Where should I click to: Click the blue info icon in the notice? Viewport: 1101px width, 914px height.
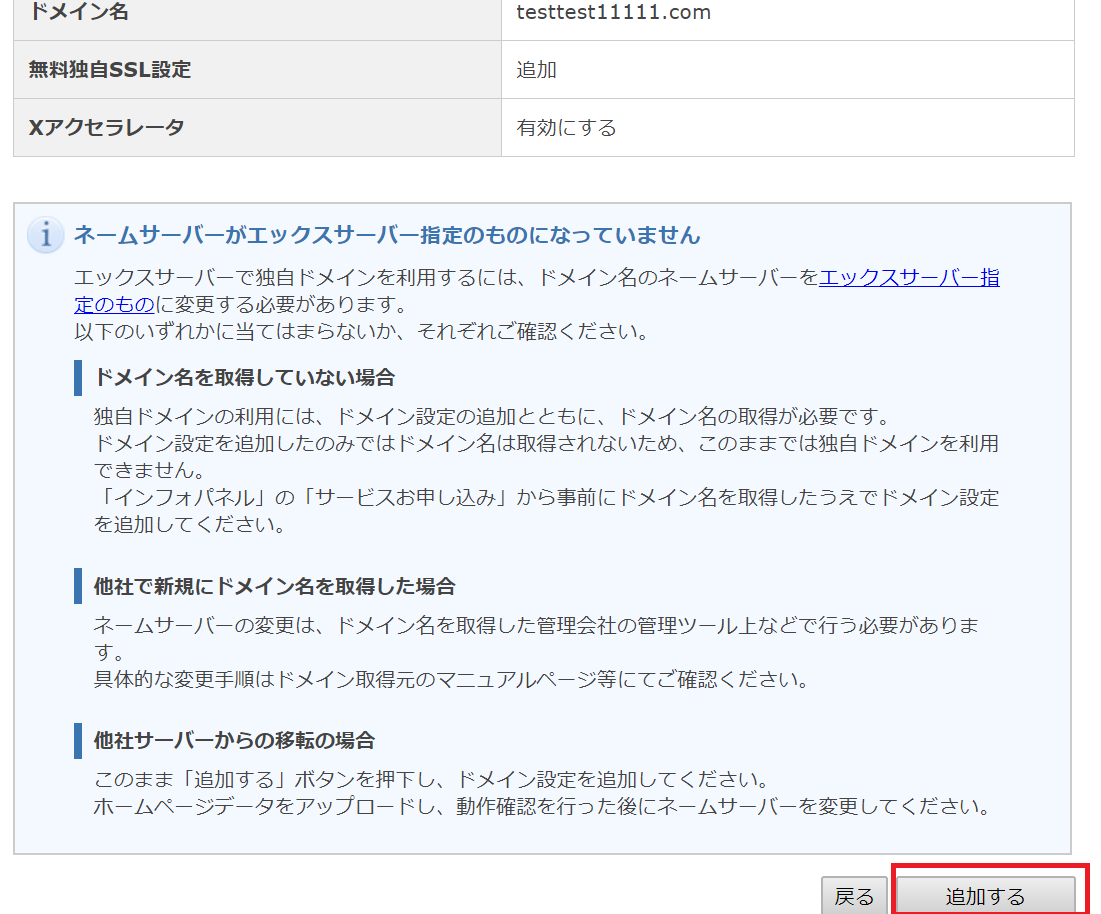coord(46,236)
